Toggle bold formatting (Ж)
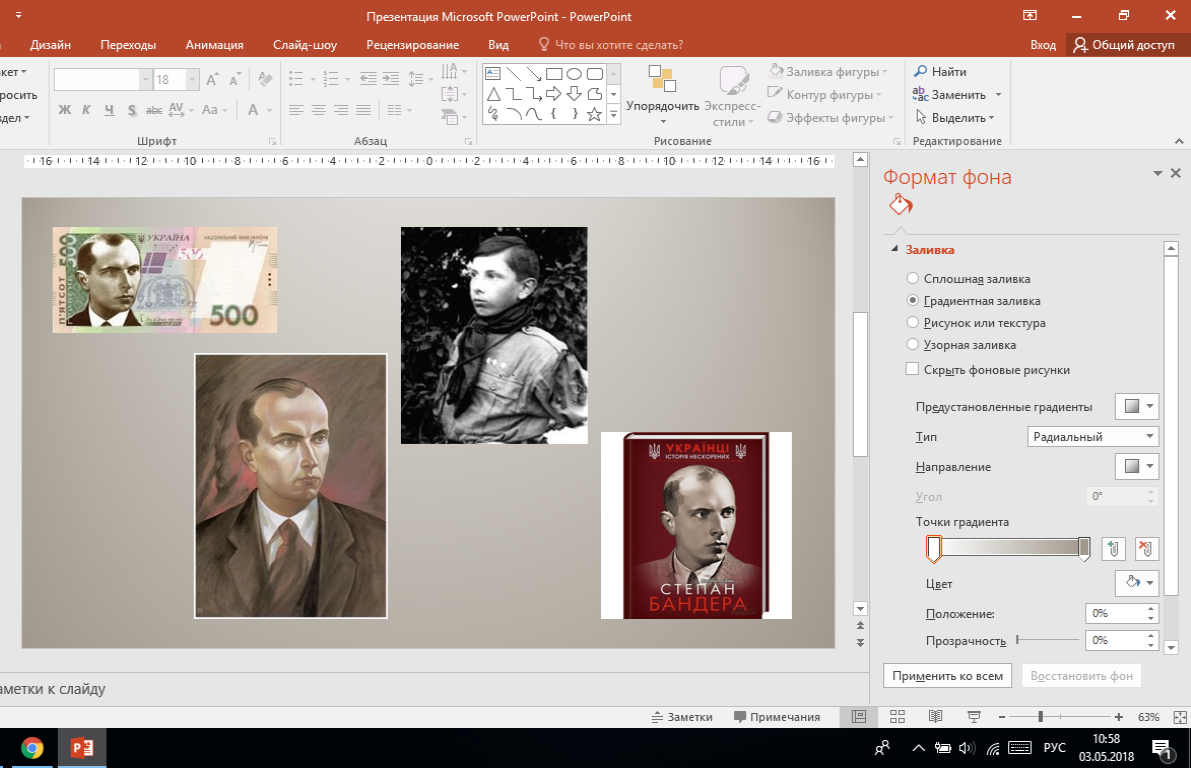This screenshot has height=769, width=1191. point(65,110)
